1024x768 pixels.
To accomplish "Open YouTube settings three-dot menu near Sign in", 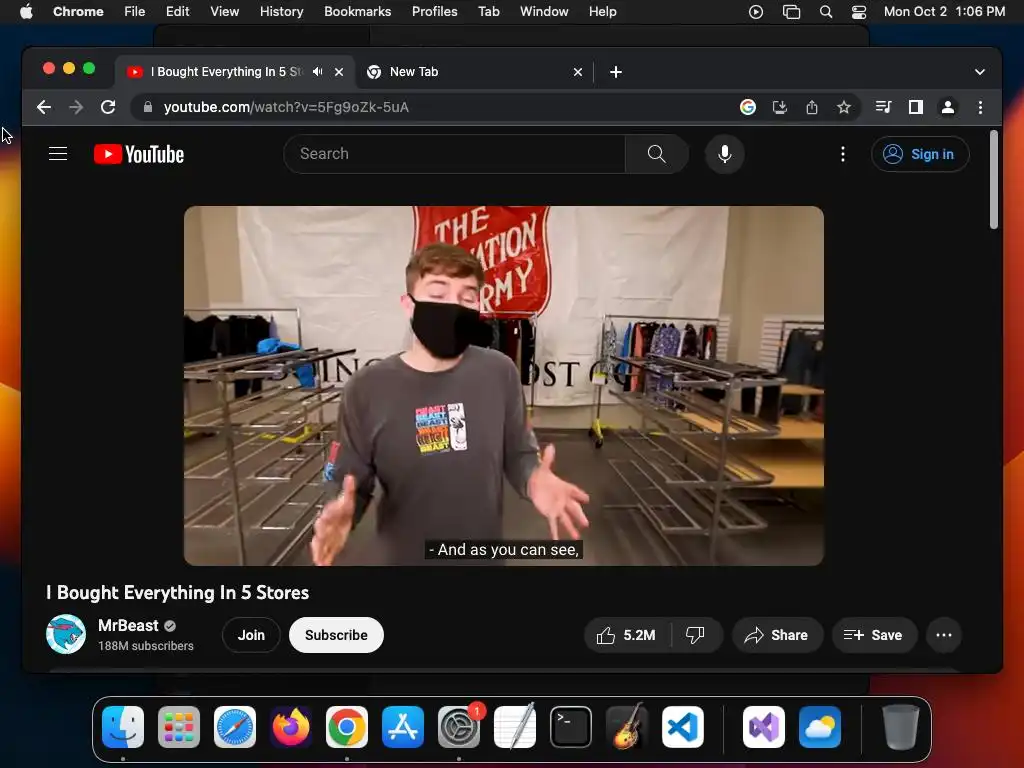I will pos(842,154).
